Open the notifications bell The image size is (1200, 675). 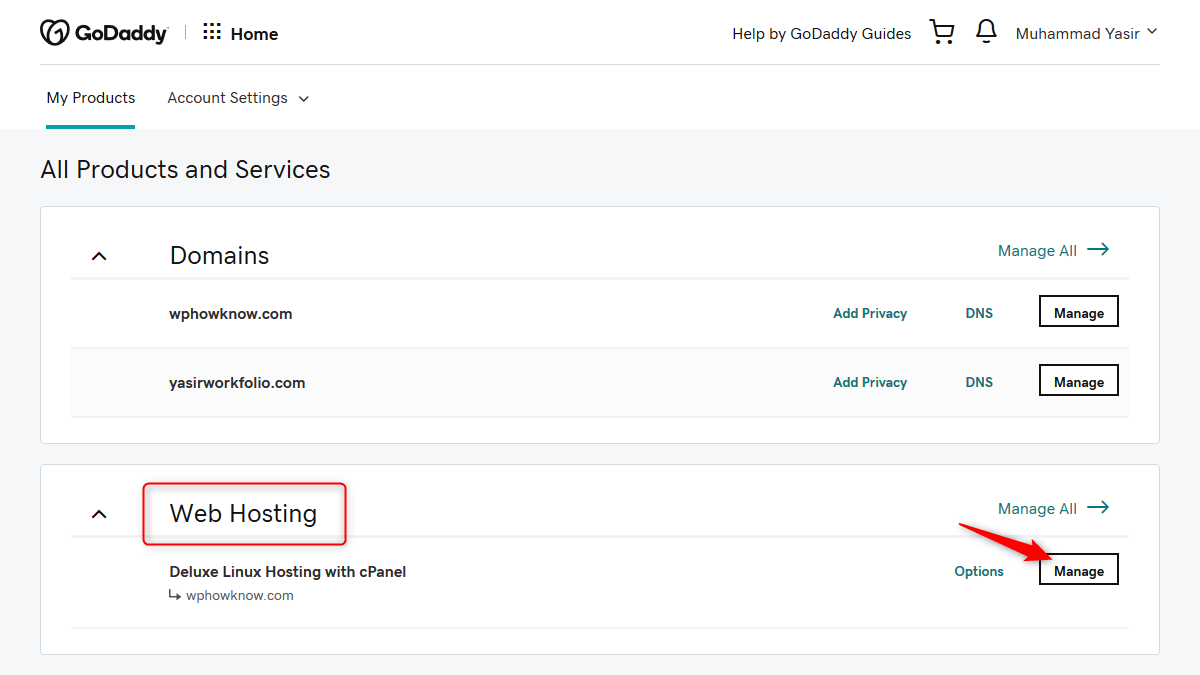click(986, 33)
